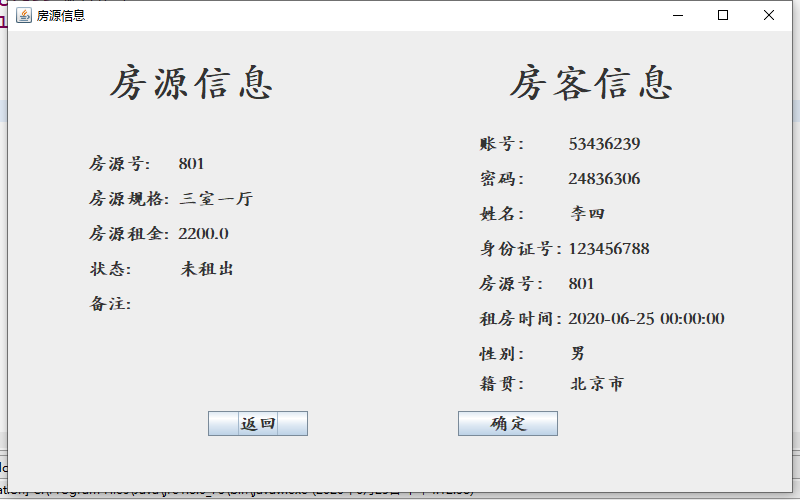This screenshot has height=500, width=800.
Task: Select rental time 2020-06-25 00:00:00
Action: [x=646, y=319]
